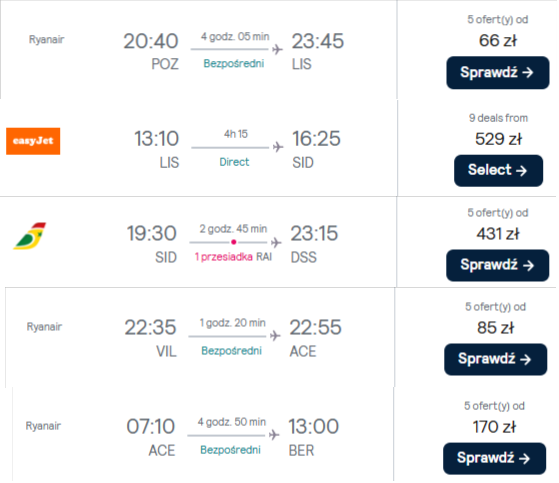Screen dimensions: 559x483
Task: Click the pink stopover dot on SID route
Action: point(234,242)
